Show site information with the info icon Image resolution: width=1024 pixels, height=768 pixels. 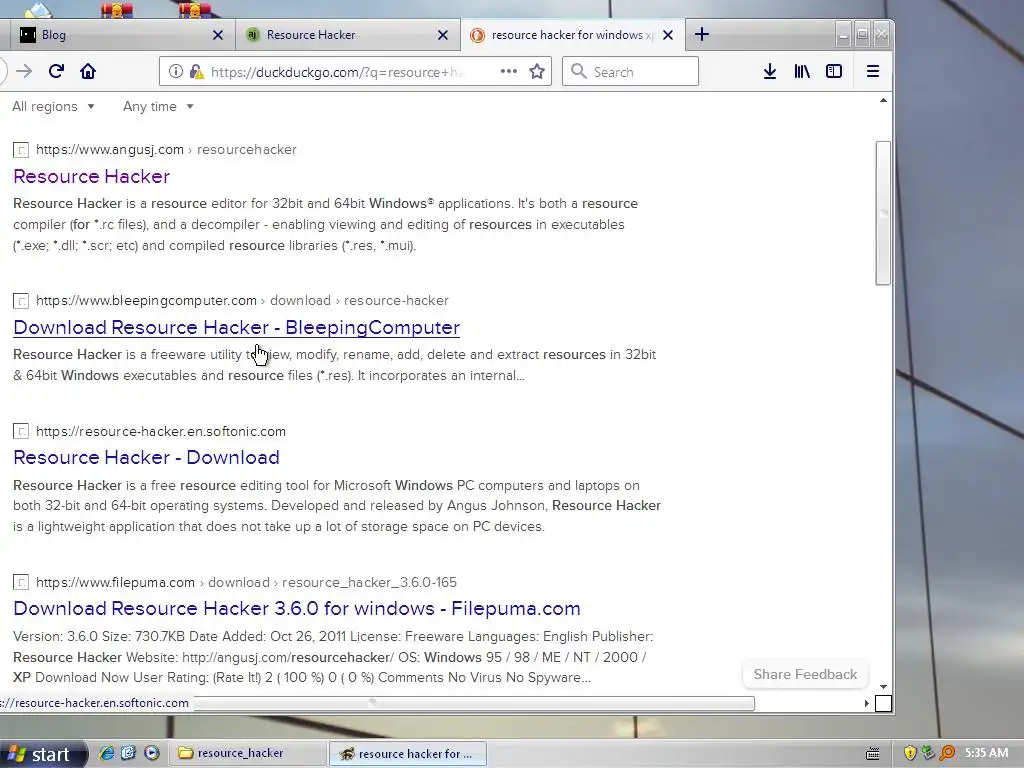click(x=176, y=71)
